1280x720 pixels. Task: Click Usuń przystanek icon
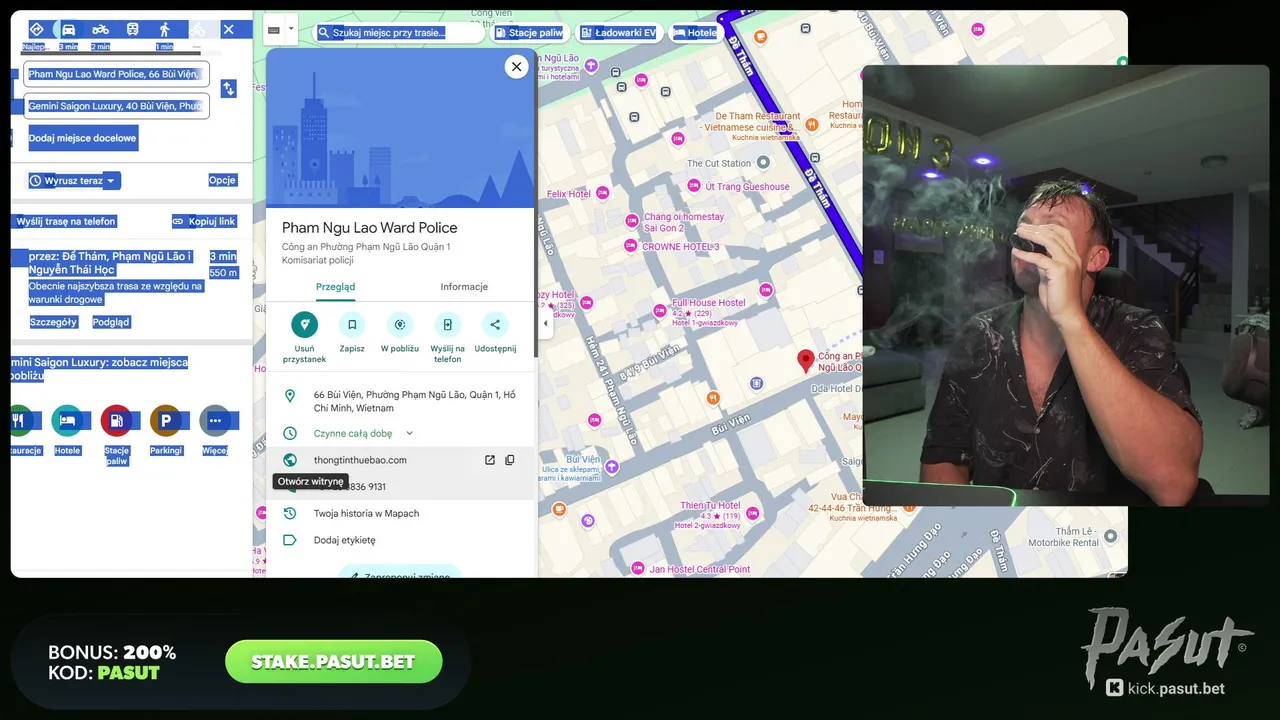pos(304,324)
